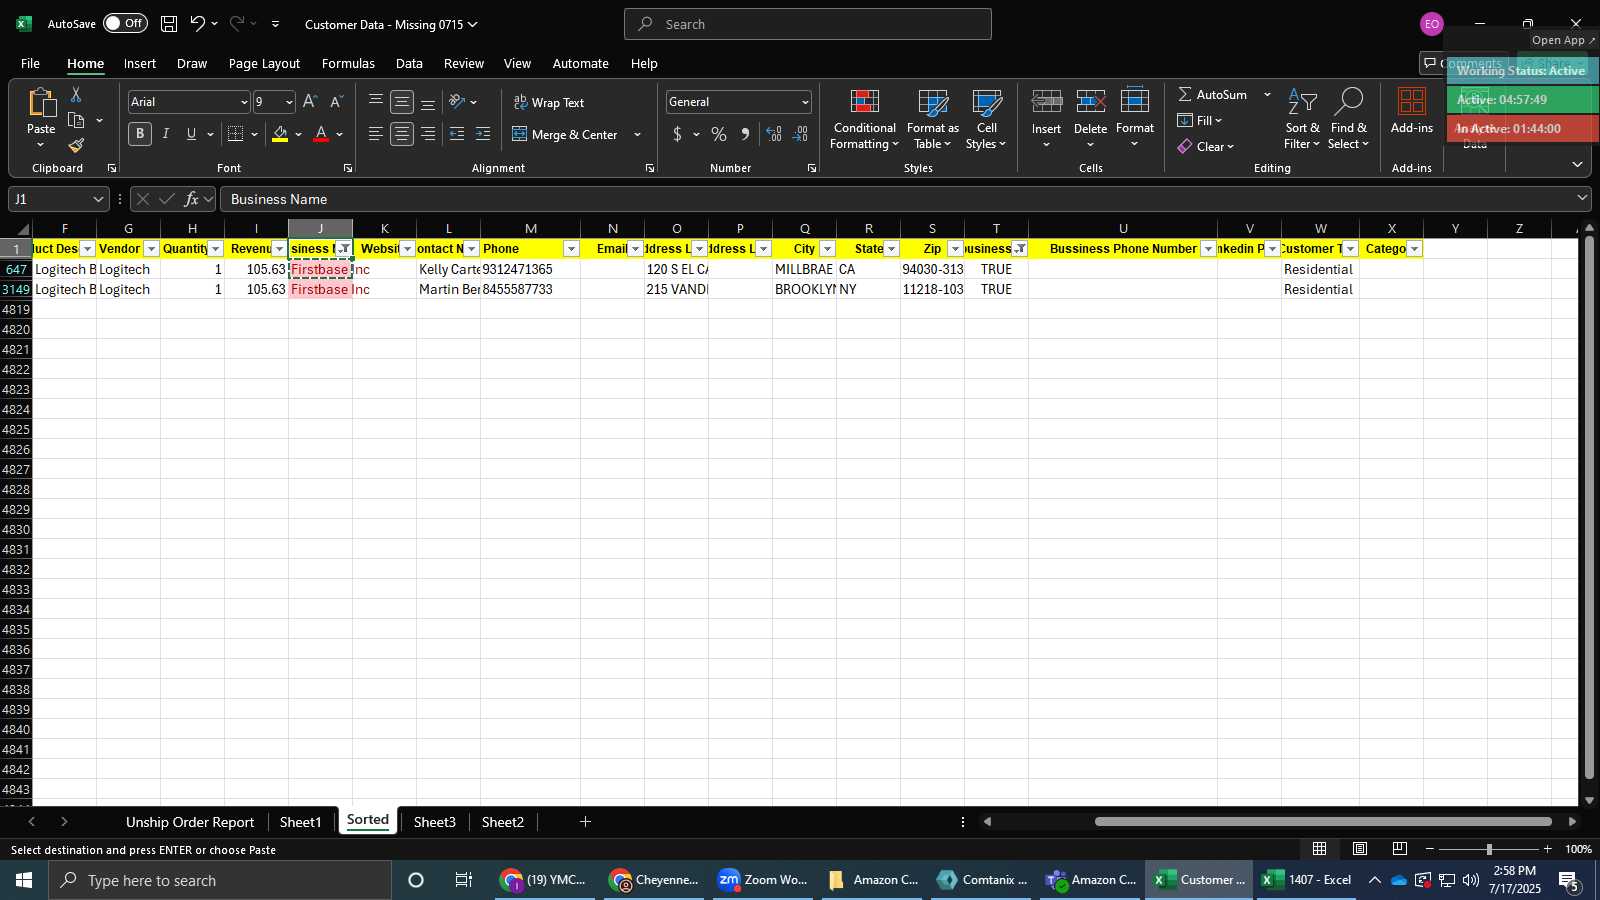The width and height of the screenshot is (1600, 900).
Task: Click Font Color red swatch
Action: tap(321, 134)
